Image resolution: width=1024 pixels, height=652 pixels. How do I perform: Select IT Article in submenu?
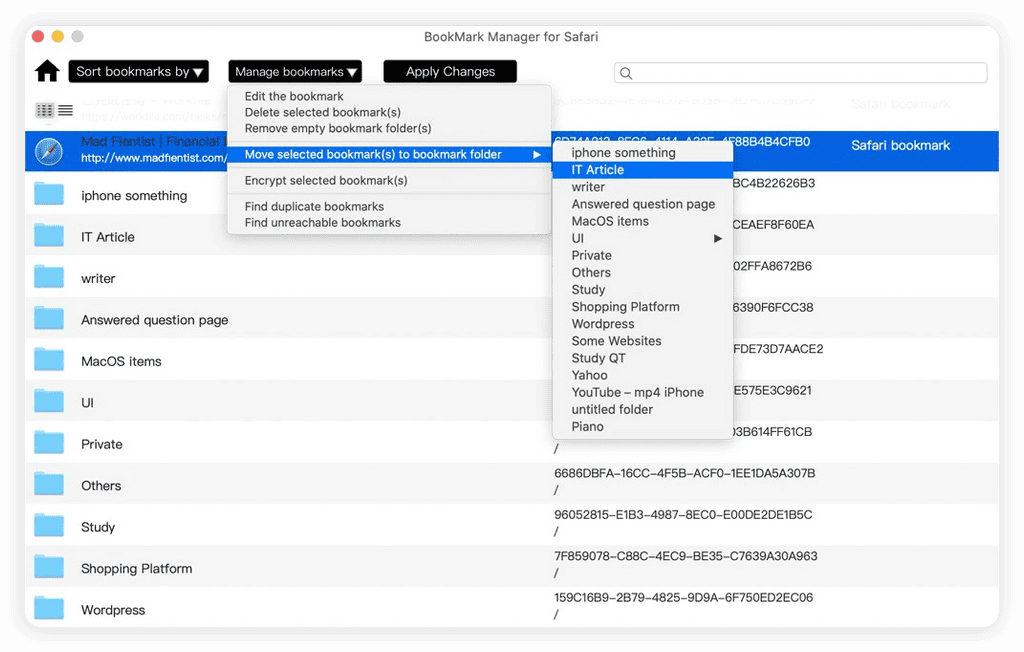pyautogui.click(x=643, y=170)
